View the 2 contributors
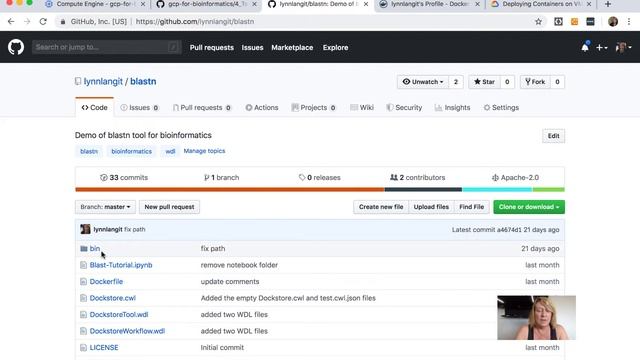The height and width of the screenshot is (360, 640). coord(418,178)
